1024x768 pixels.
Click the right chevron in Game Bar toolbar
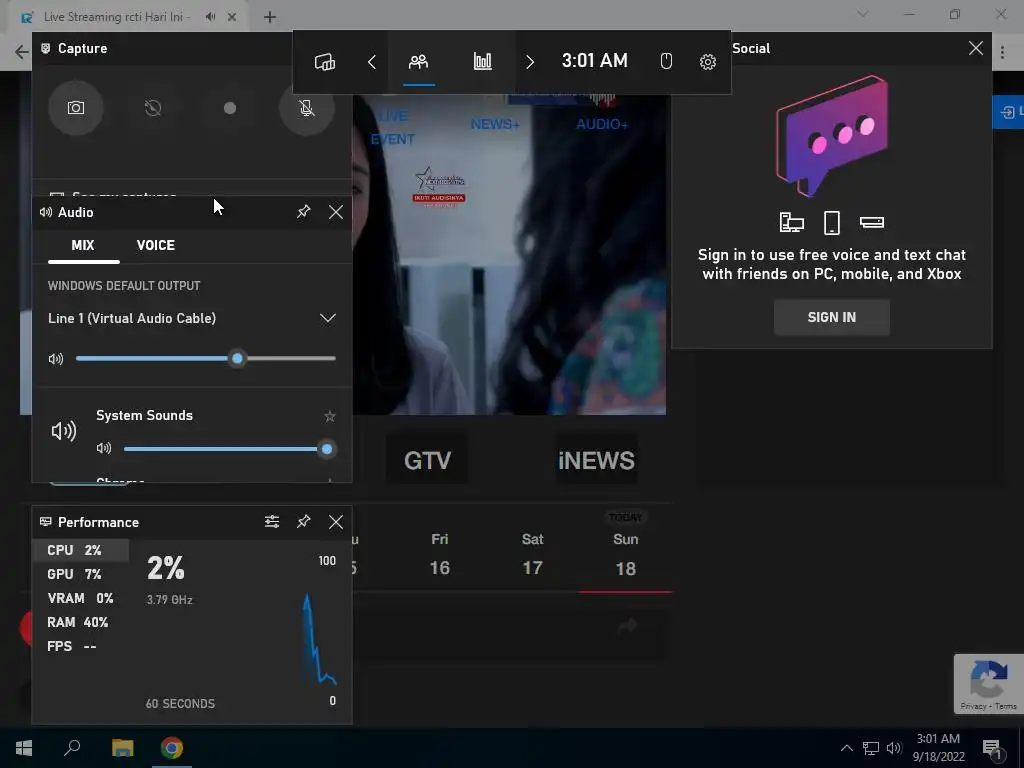(530, 62)
